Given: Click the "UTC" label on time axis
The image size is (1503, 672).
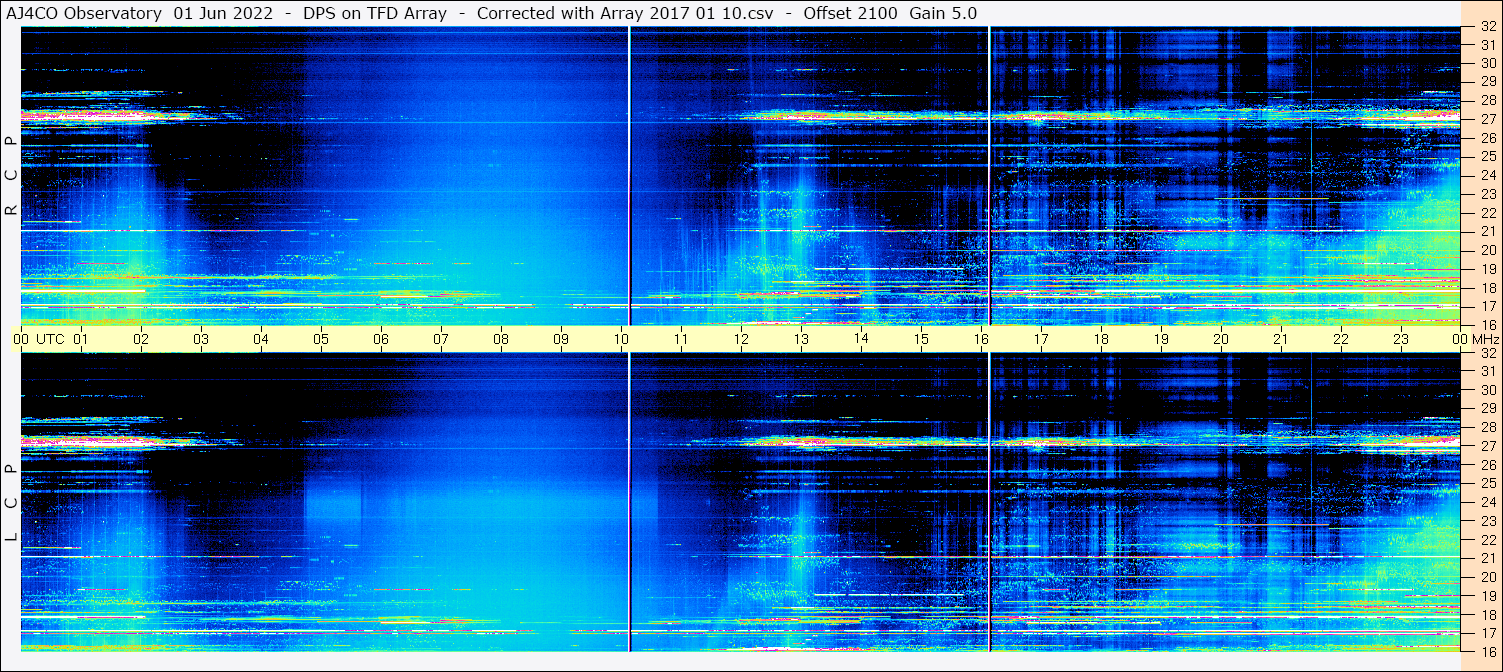Looking at the screenshot, I should pyautogui.click(x=50, y=339).
